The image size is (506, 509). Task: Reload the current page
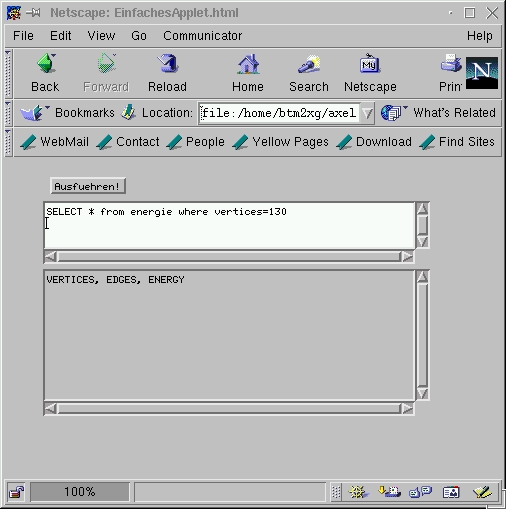point(168,63)
